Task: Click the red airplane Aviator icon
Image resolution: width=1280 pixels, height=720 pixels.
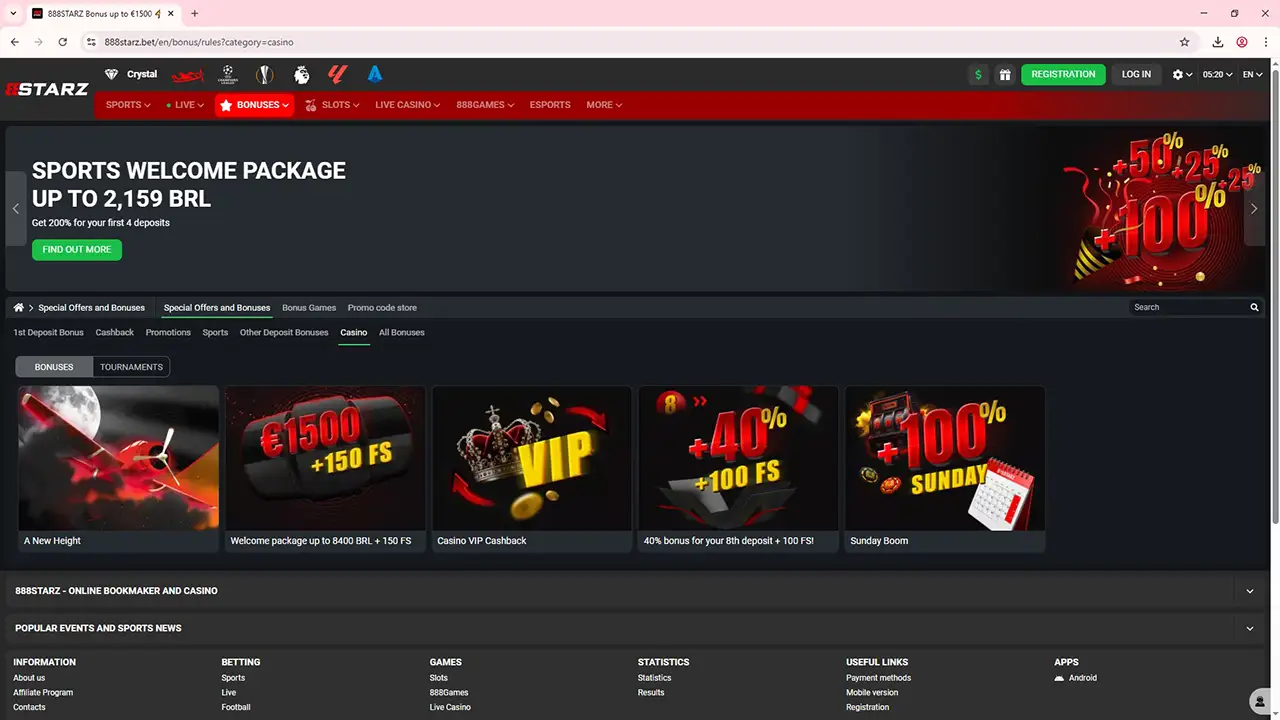Action: click(x=187, y=75)
